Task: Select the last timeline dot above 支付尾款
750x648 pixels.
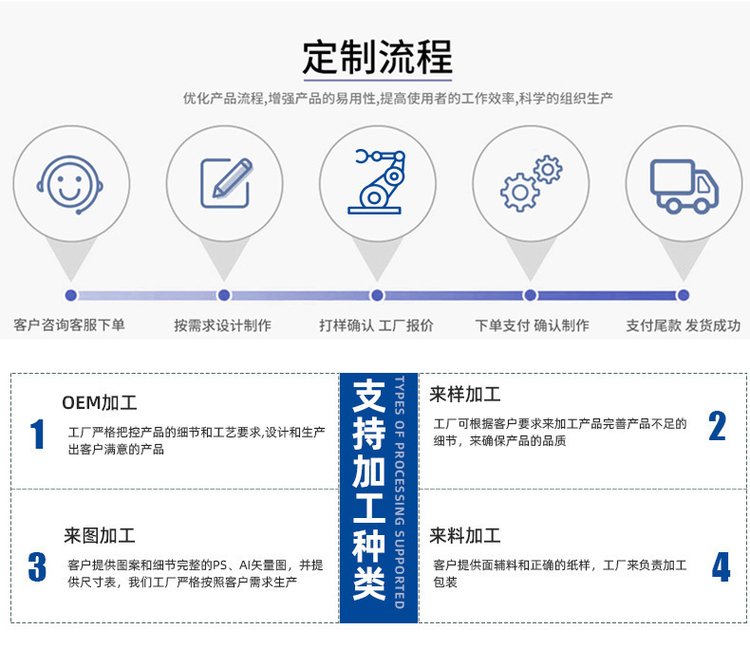Action: 684,295
